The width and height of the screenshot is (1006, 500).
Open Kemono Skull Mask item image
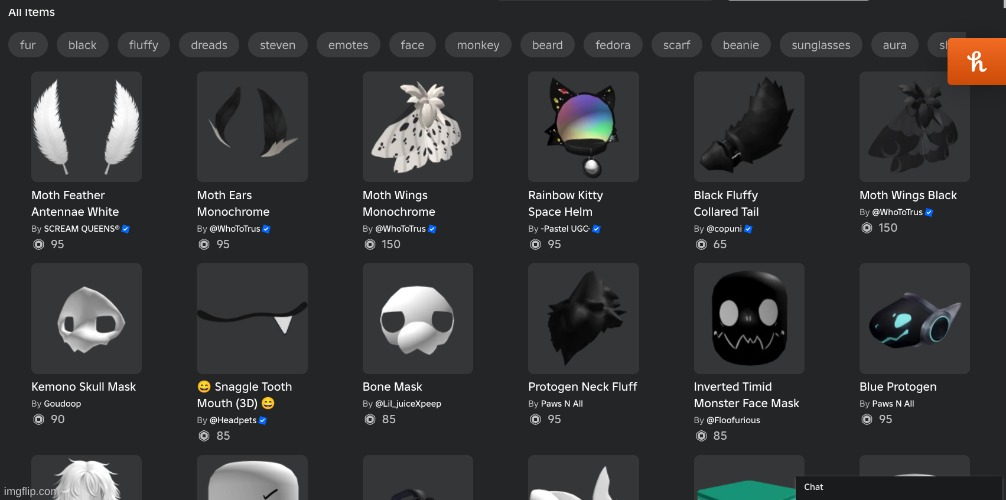click(x=87, y=318)
